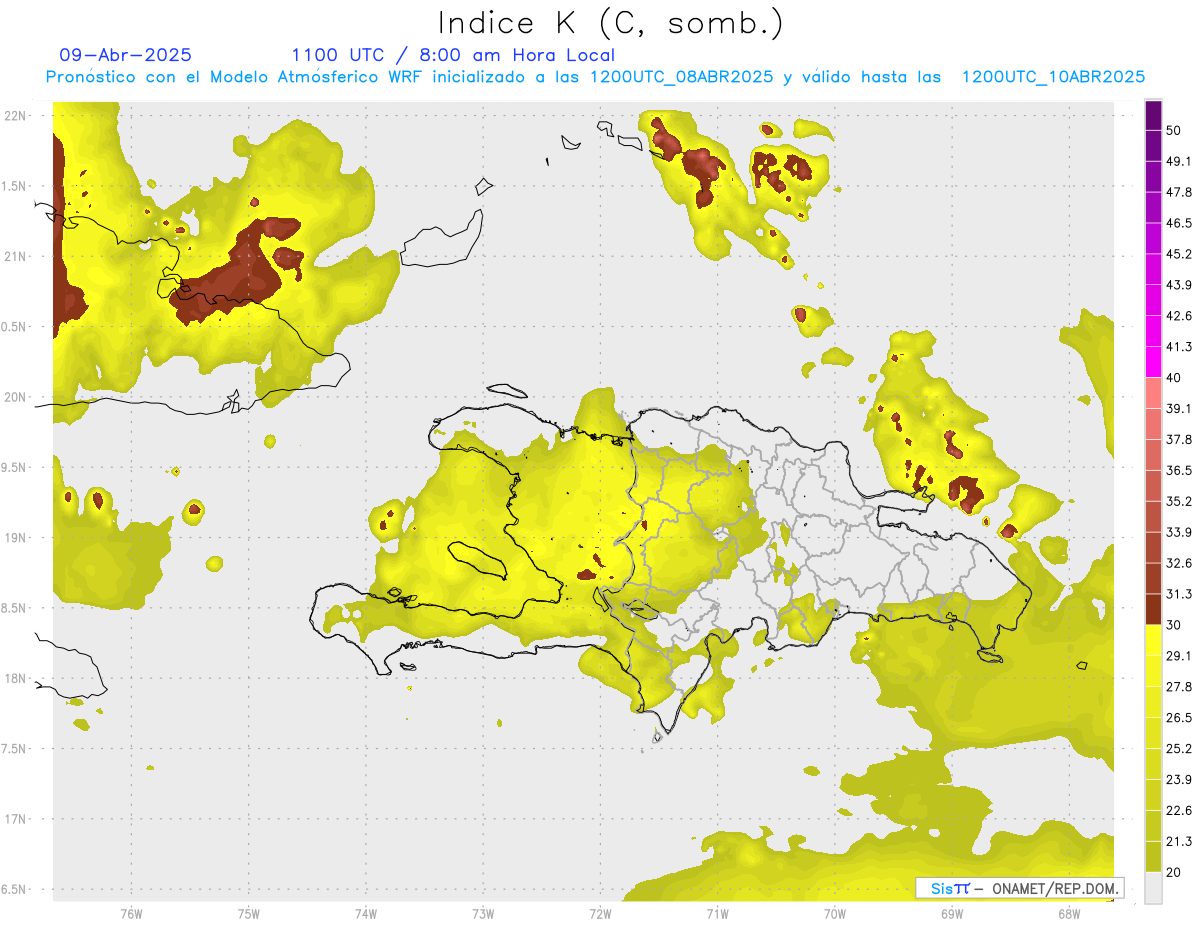The height and width of the screenshot is (927, 1200).
Task: Click the colorbar value "29.1"
Action: pyautogui.click(x=1179, y=656)
